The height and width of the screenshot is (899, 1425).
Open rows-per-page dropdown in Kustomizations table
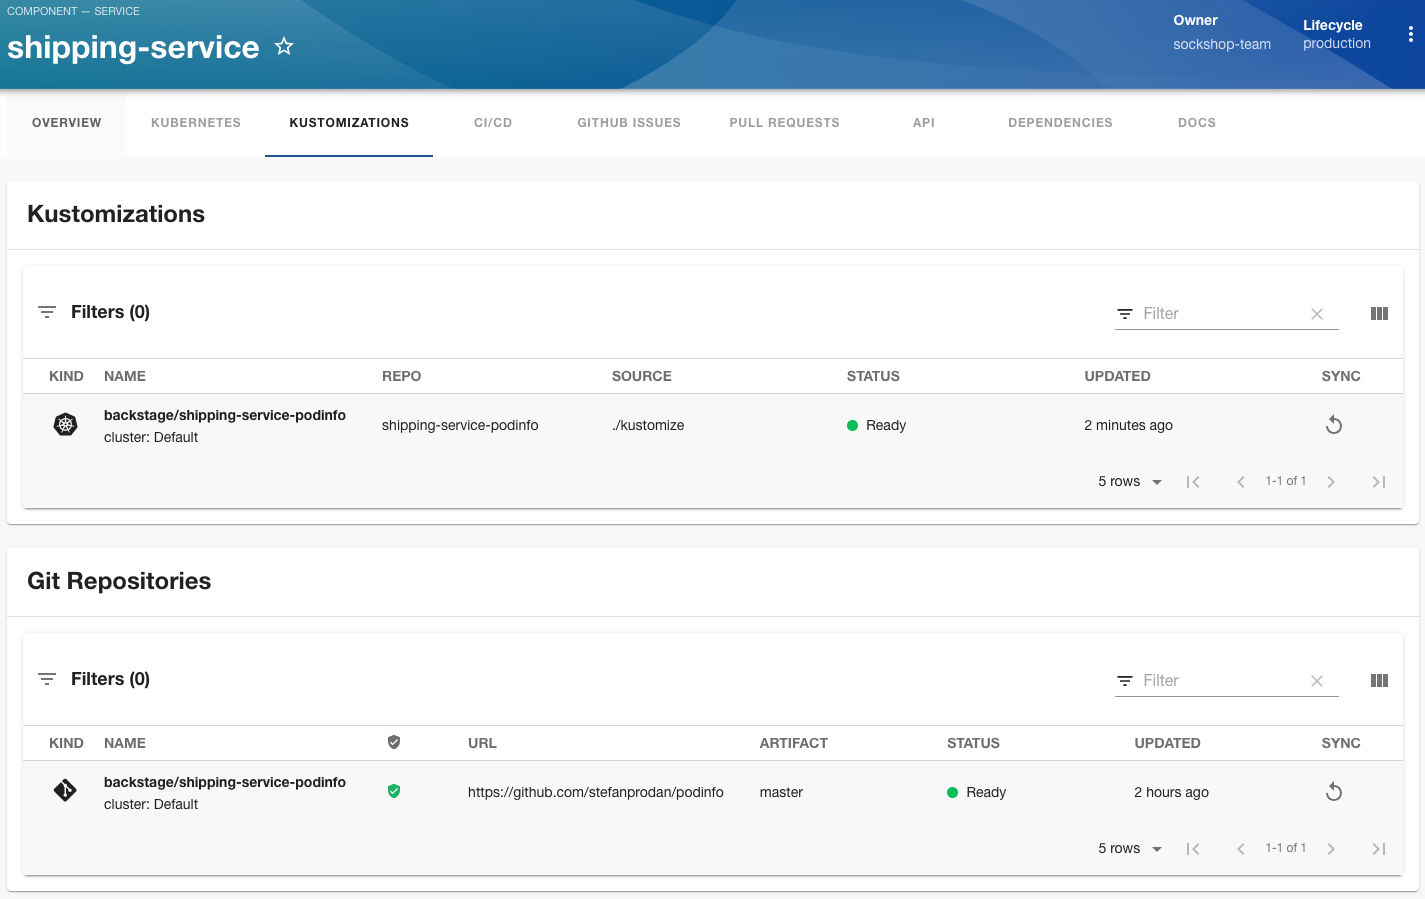1130,482
